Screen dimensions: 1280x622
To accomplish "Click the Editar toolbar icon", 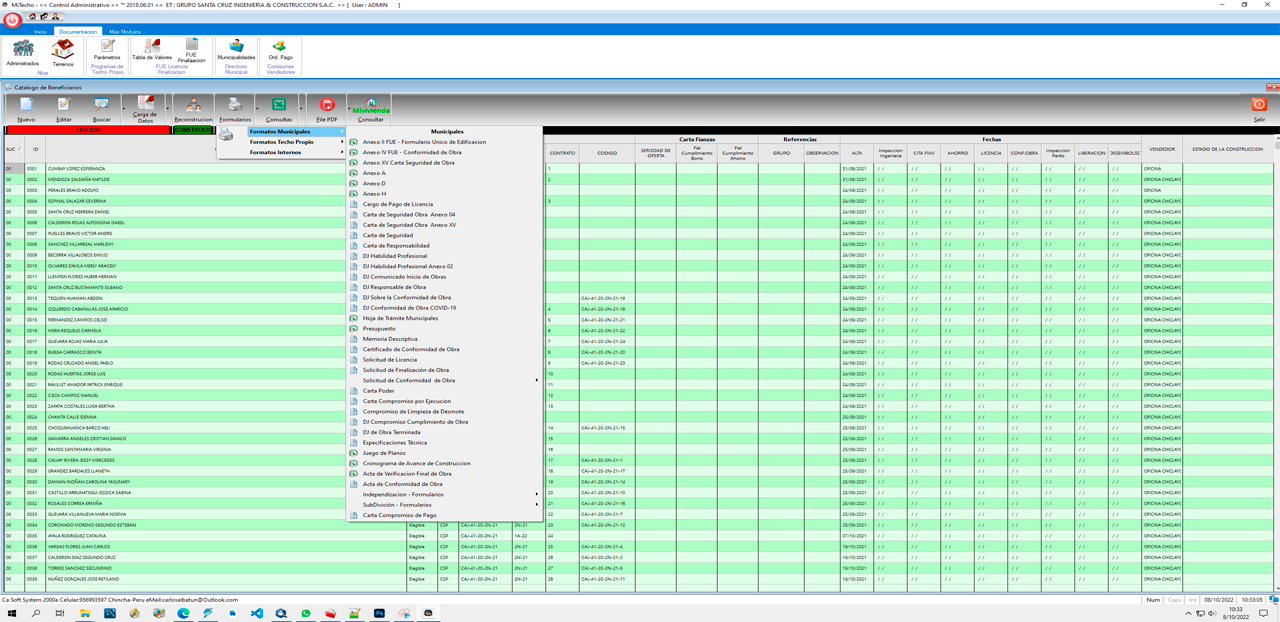I will point(64,106).
